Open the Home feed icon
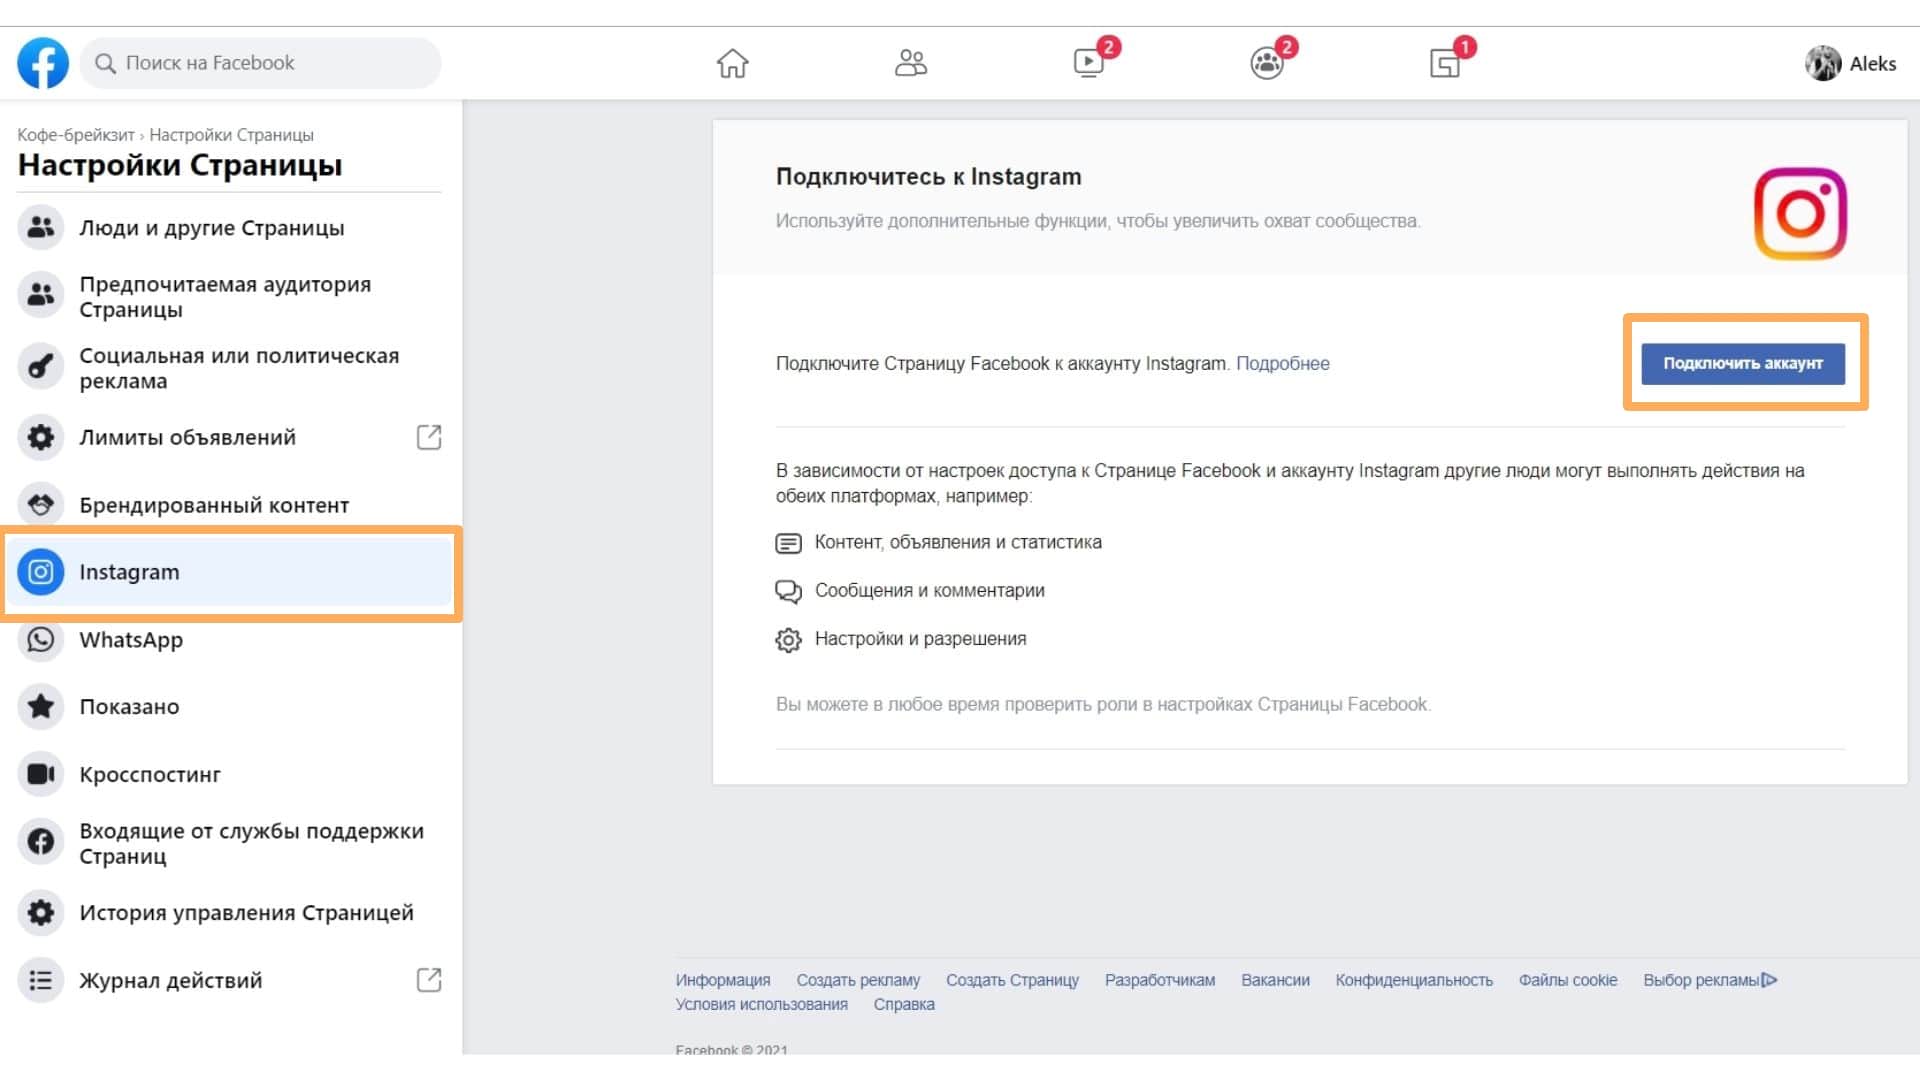 733,63
